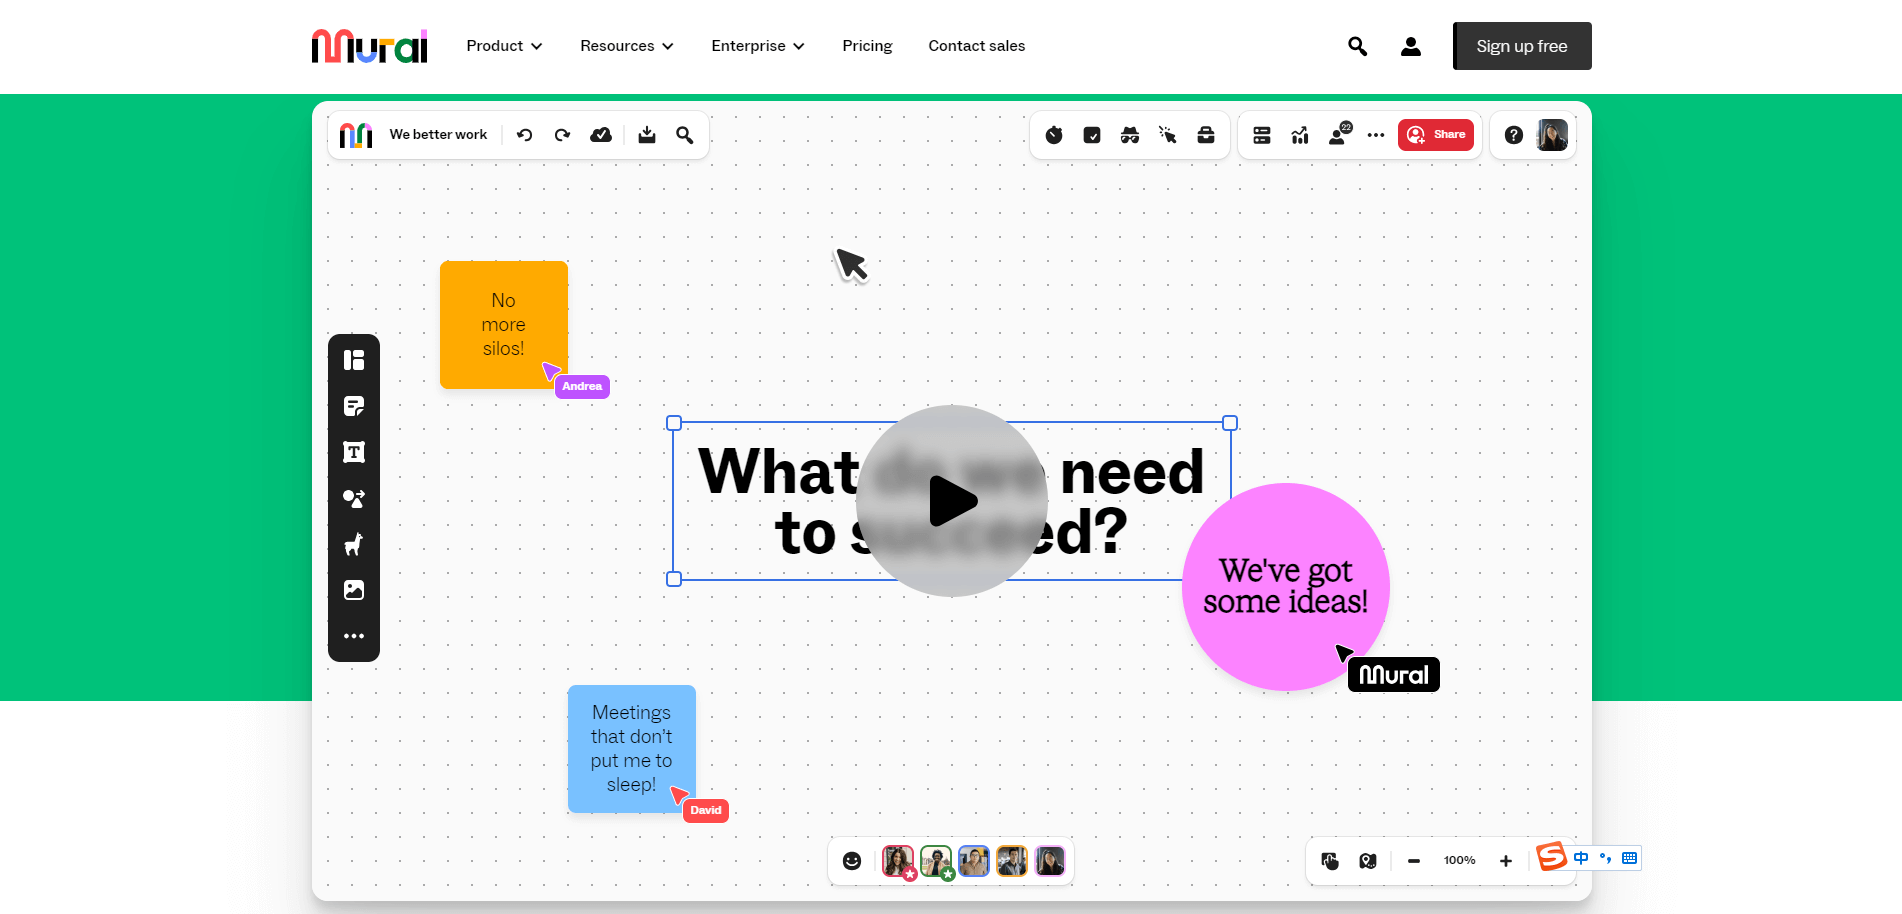Click the red Share button
This screenshot has width=1902, height=914.
[1436, 135]
